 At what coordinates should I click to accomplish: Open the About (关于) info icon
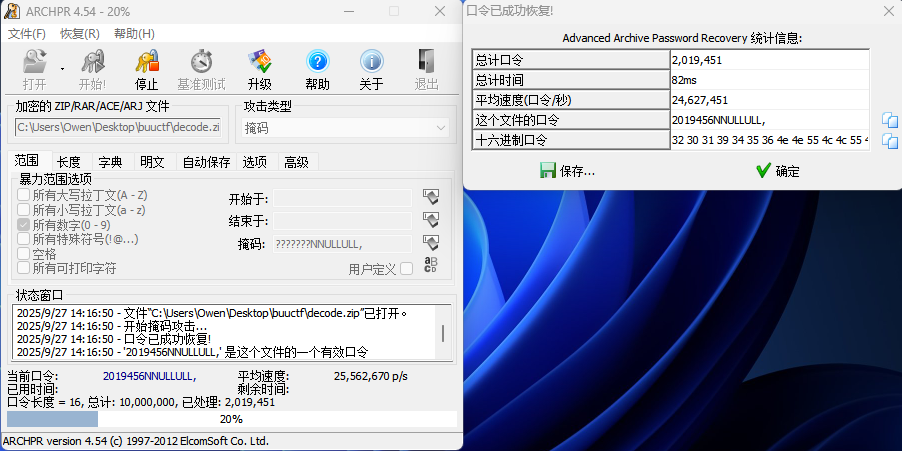tap(372, 61)
